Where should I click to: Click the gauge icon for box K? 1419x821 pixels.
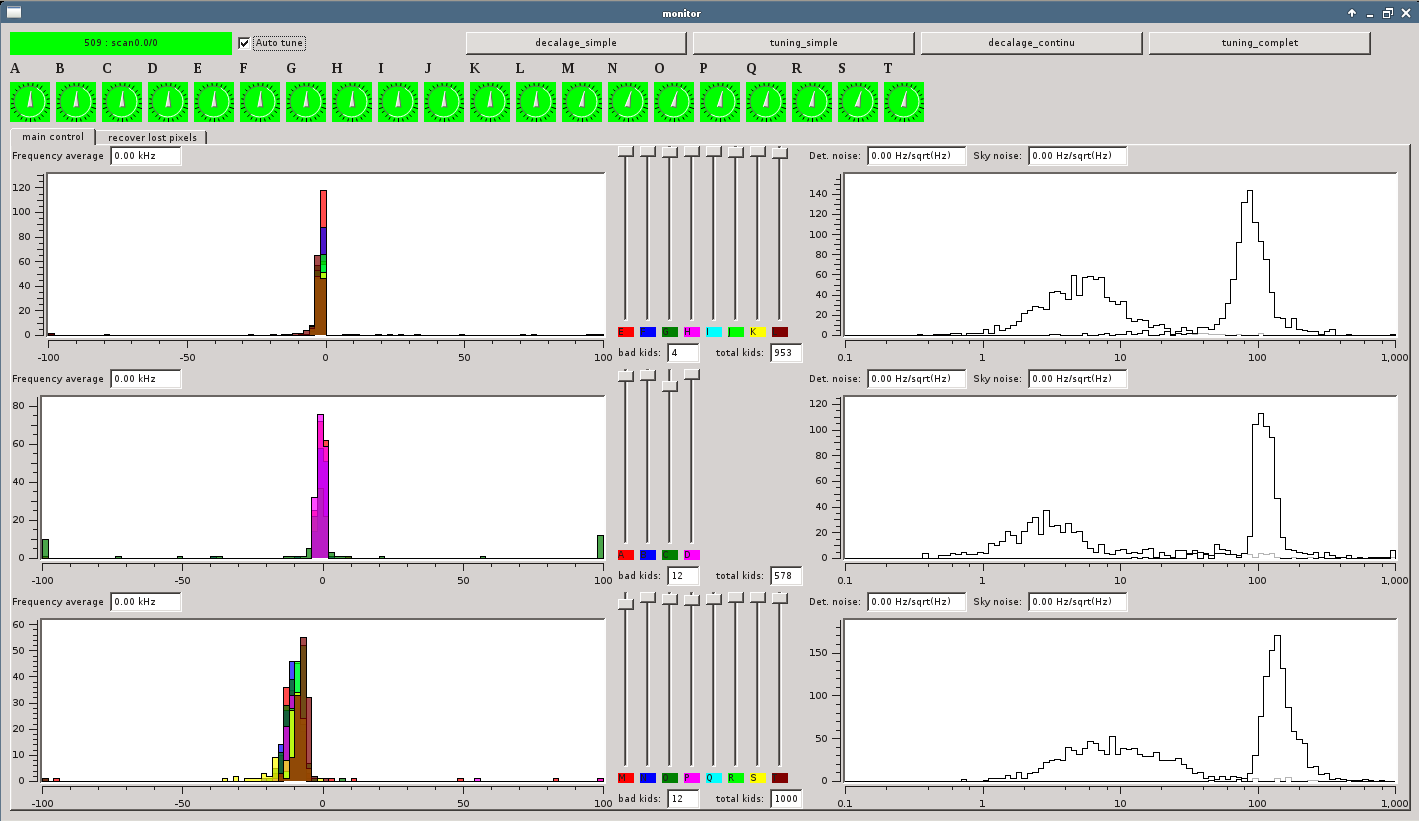(490, 102)
